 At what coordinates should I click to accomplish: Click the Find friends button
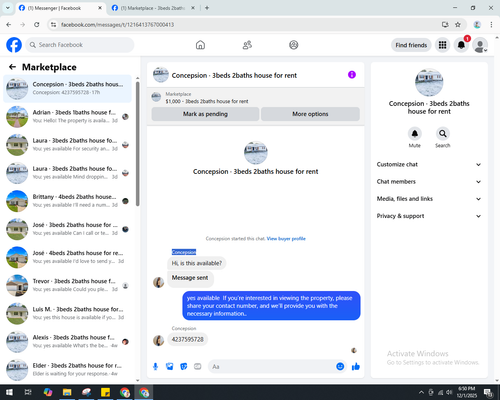point(411,45)
